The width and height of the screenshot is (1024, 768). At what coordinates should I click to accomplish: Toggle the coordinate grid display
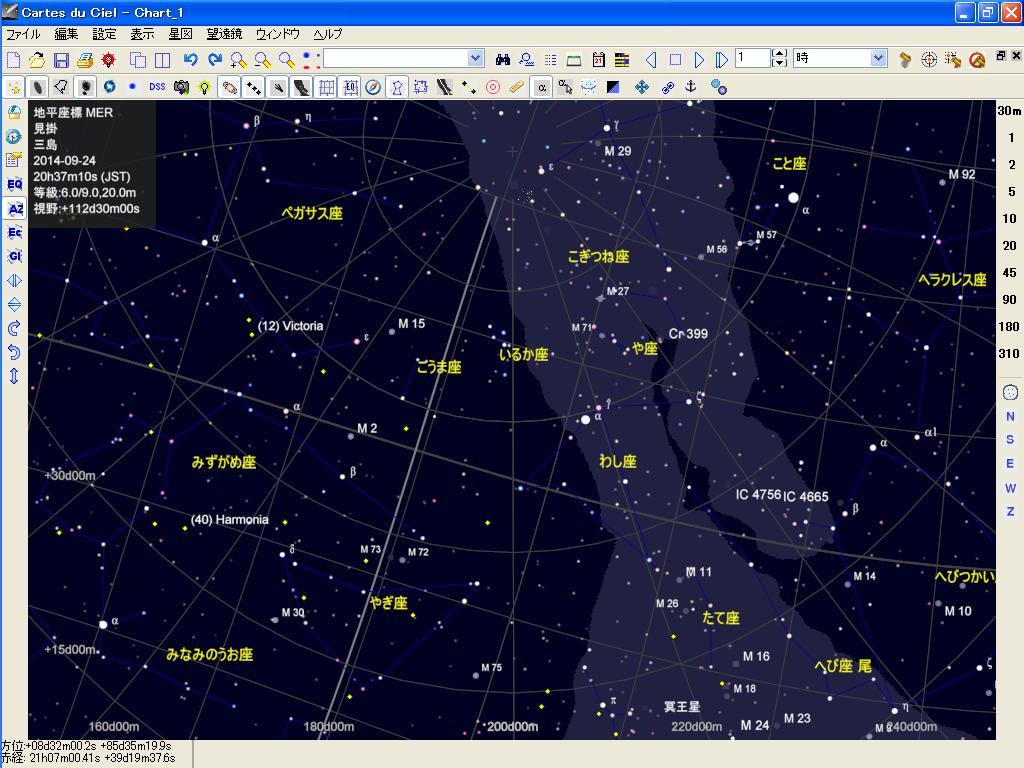[326, 87]
